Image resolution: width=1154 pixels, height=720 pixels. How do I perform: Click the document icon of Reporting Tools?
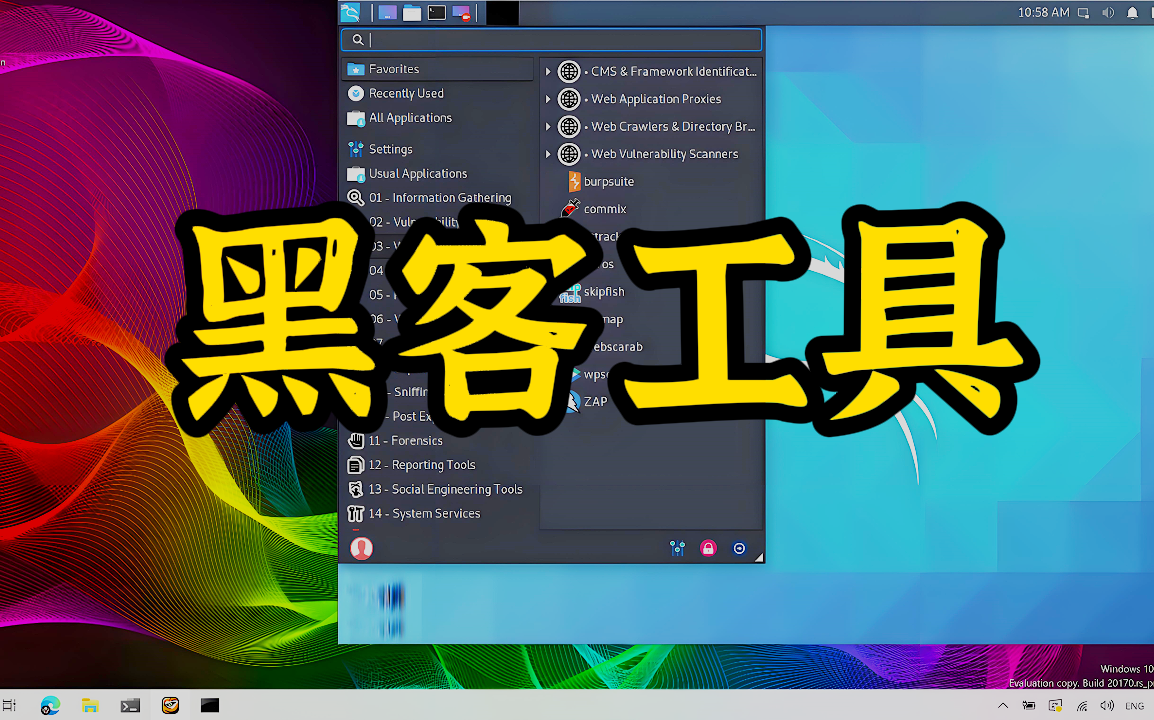click(x=355, y=465)
